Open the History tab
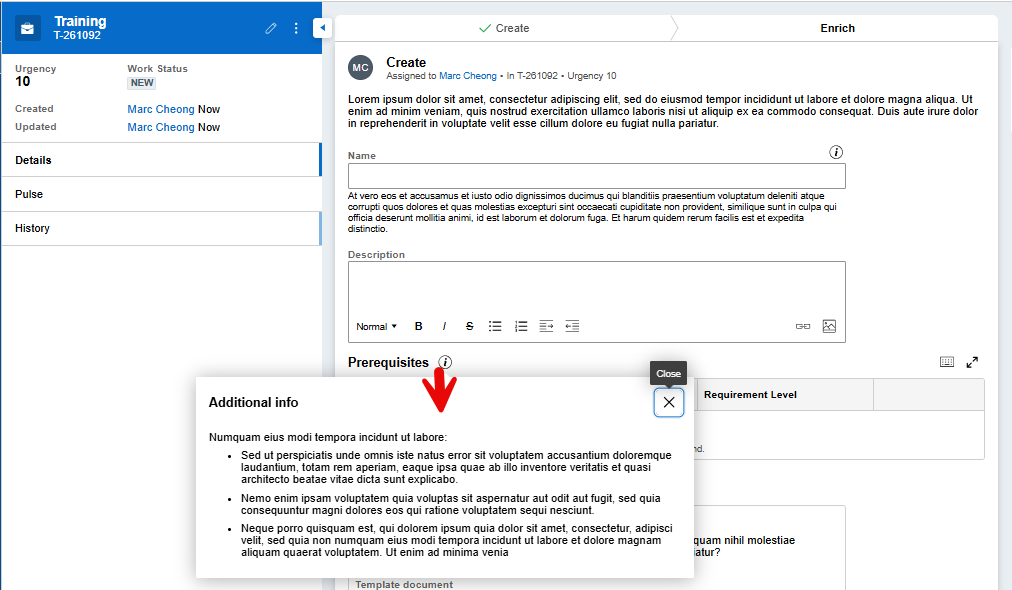 click(x=160, y=228)
